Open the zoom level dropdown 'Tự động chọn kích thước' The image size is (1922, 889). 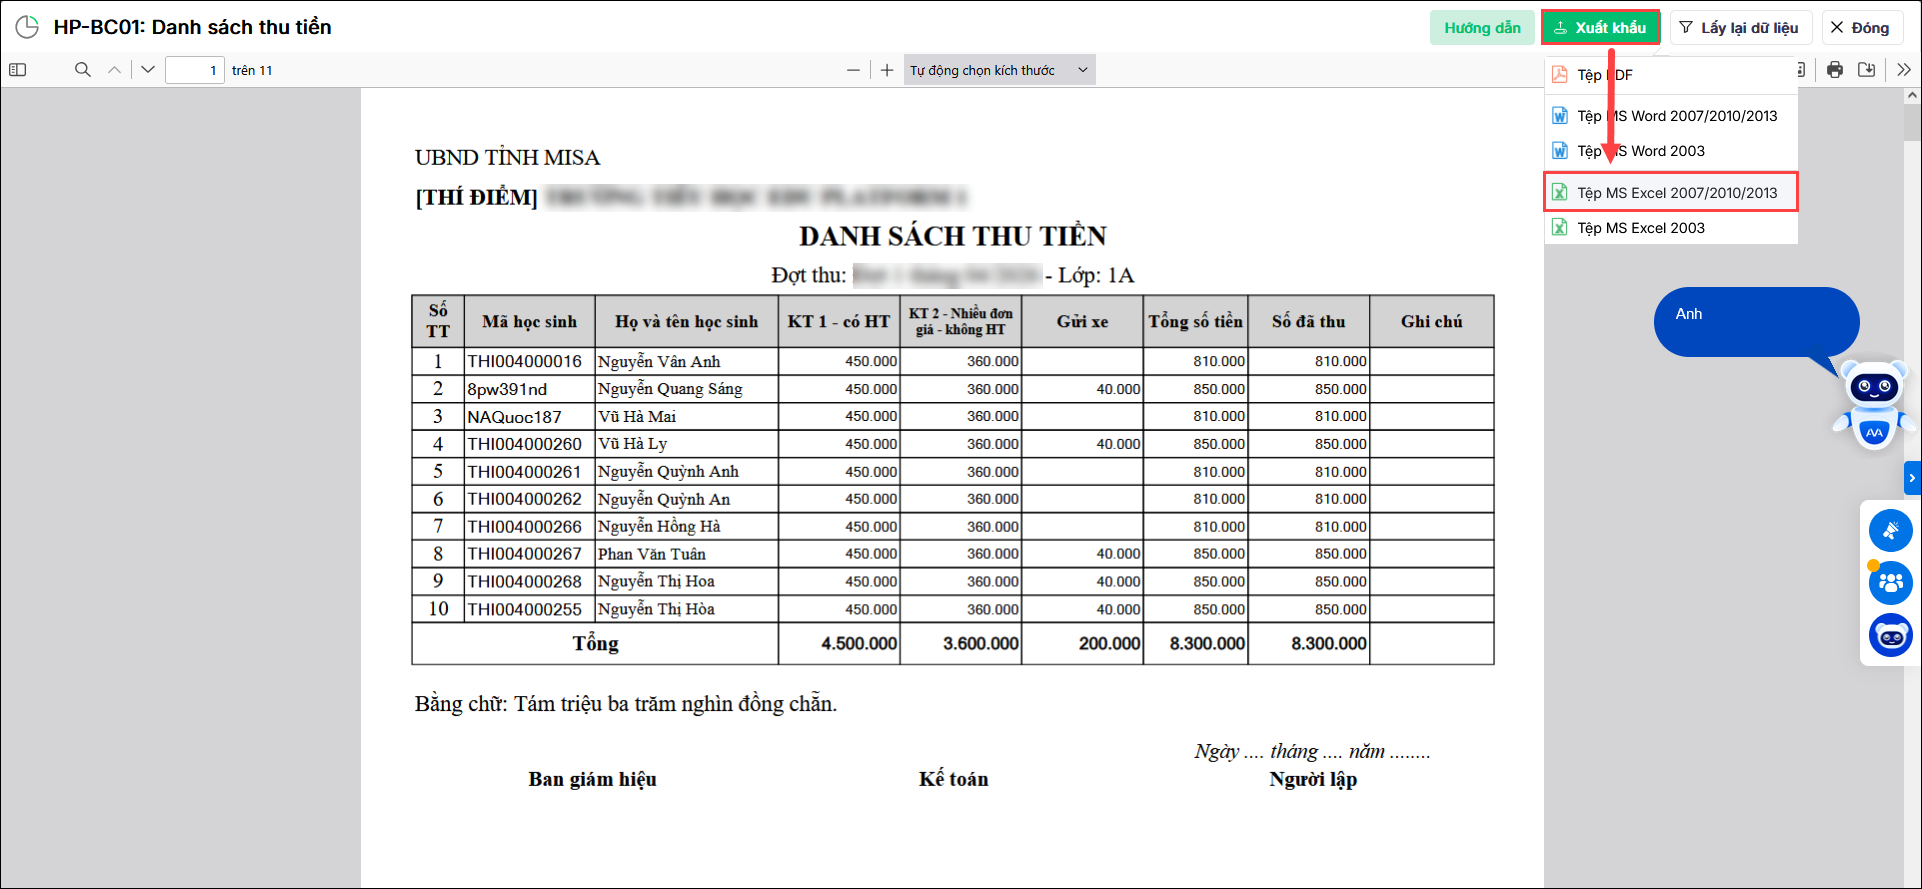tap(1000, 70)
